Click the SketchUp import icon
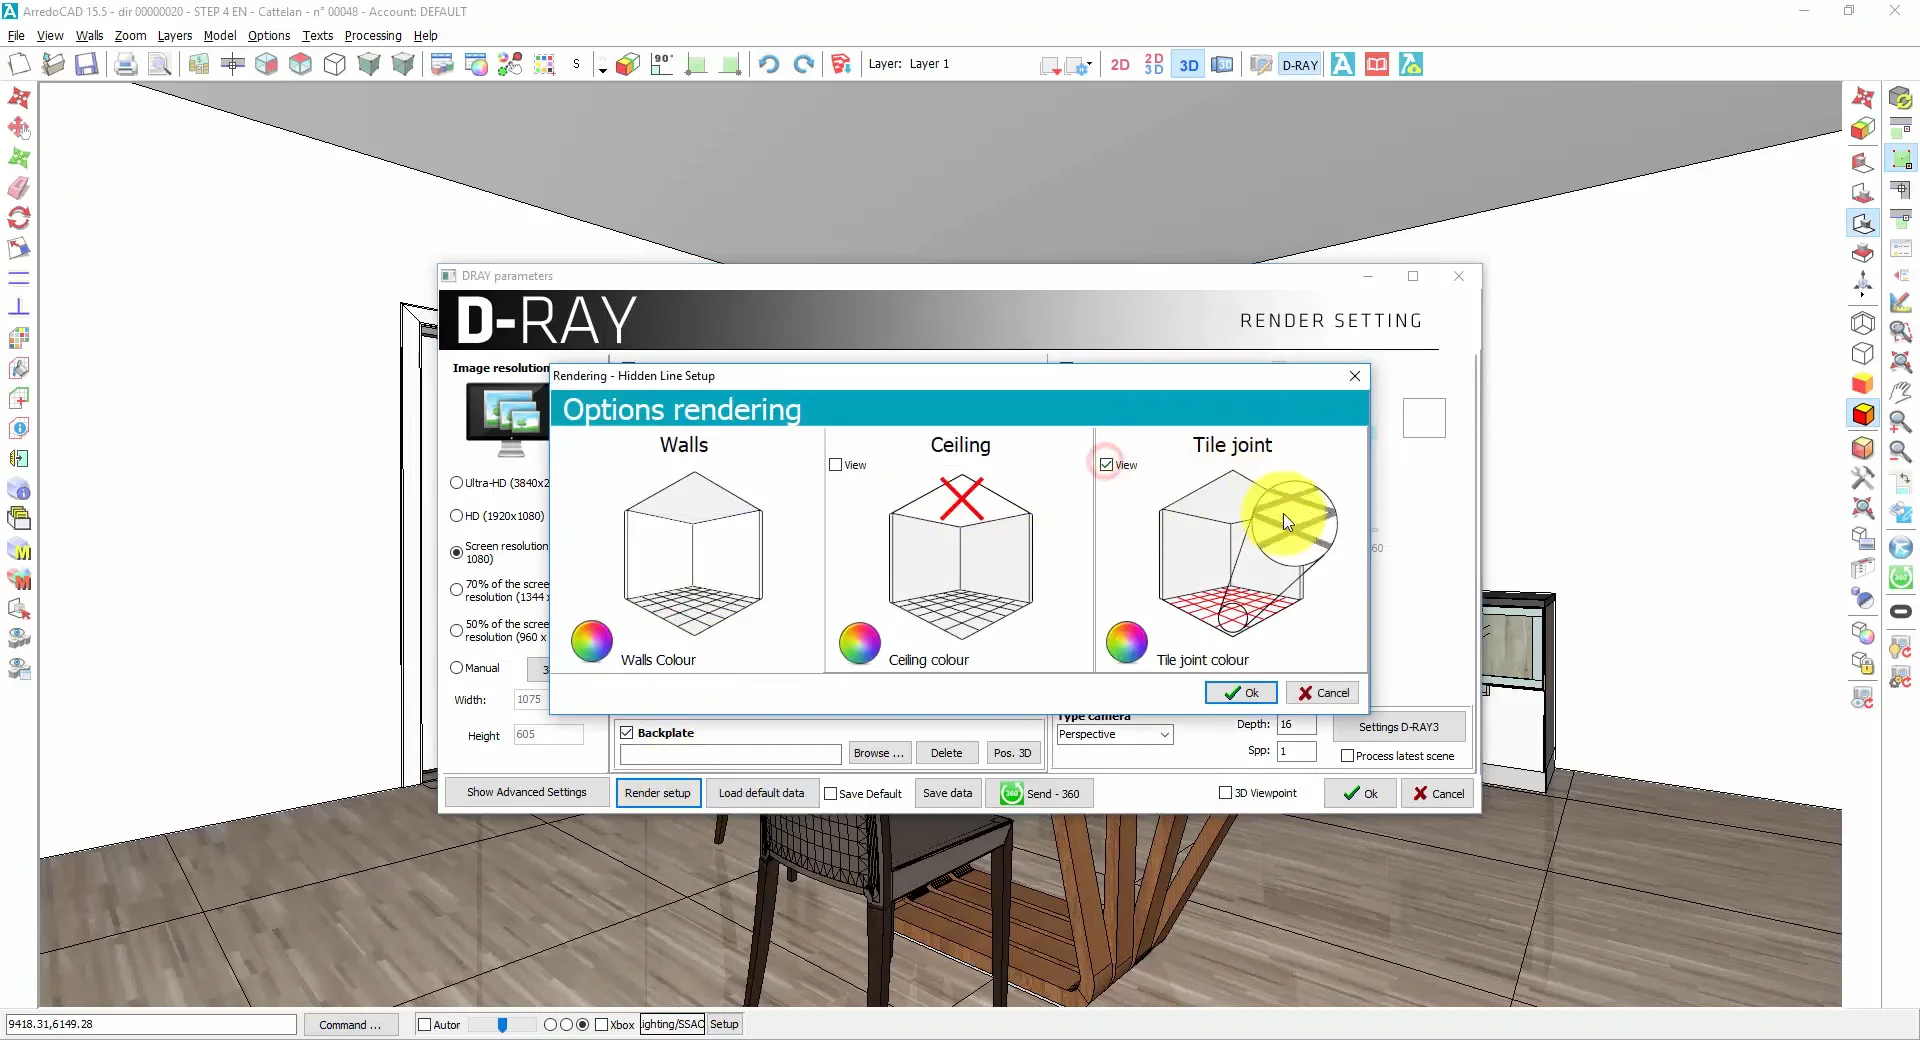Image resolution: width=1920 pixels, height=1040 pixels. [840, 65]
